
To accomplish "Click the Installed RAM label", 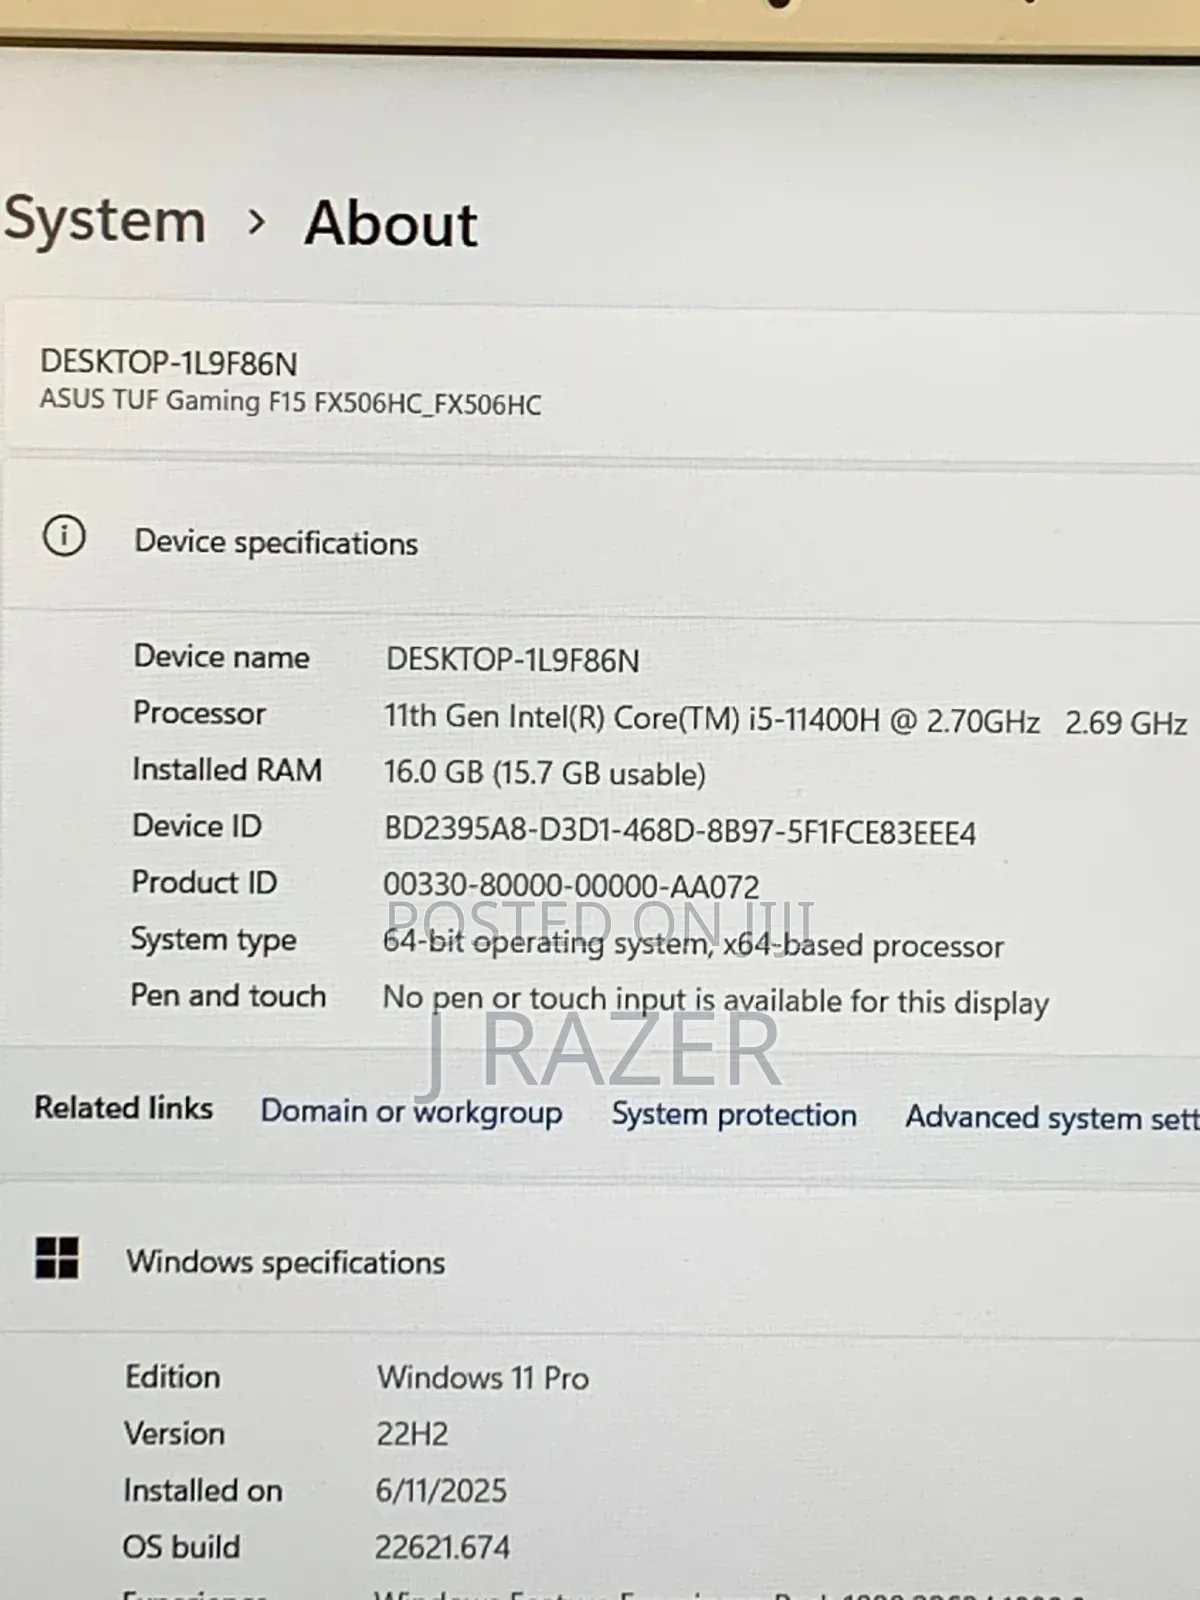I will coord(227,769).
